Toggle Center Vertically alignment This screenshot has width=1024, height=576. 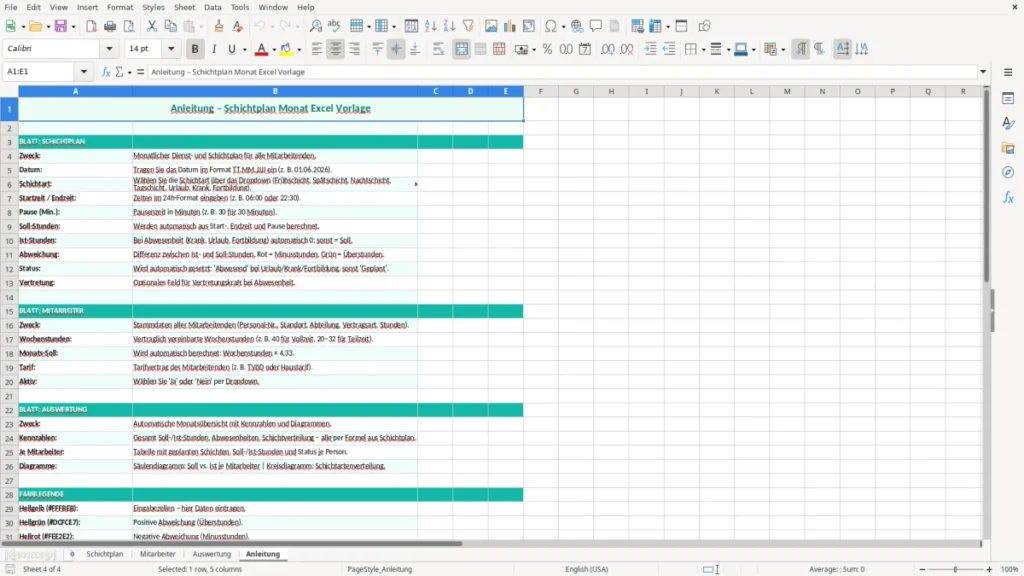tap(396, 49)
